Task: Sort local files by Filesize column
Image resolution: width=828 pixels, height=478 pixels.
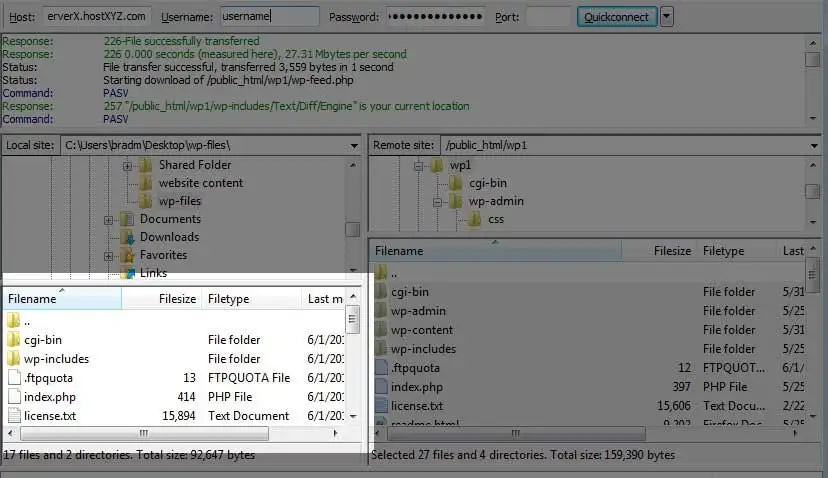Action: click(x=161, y=299)
